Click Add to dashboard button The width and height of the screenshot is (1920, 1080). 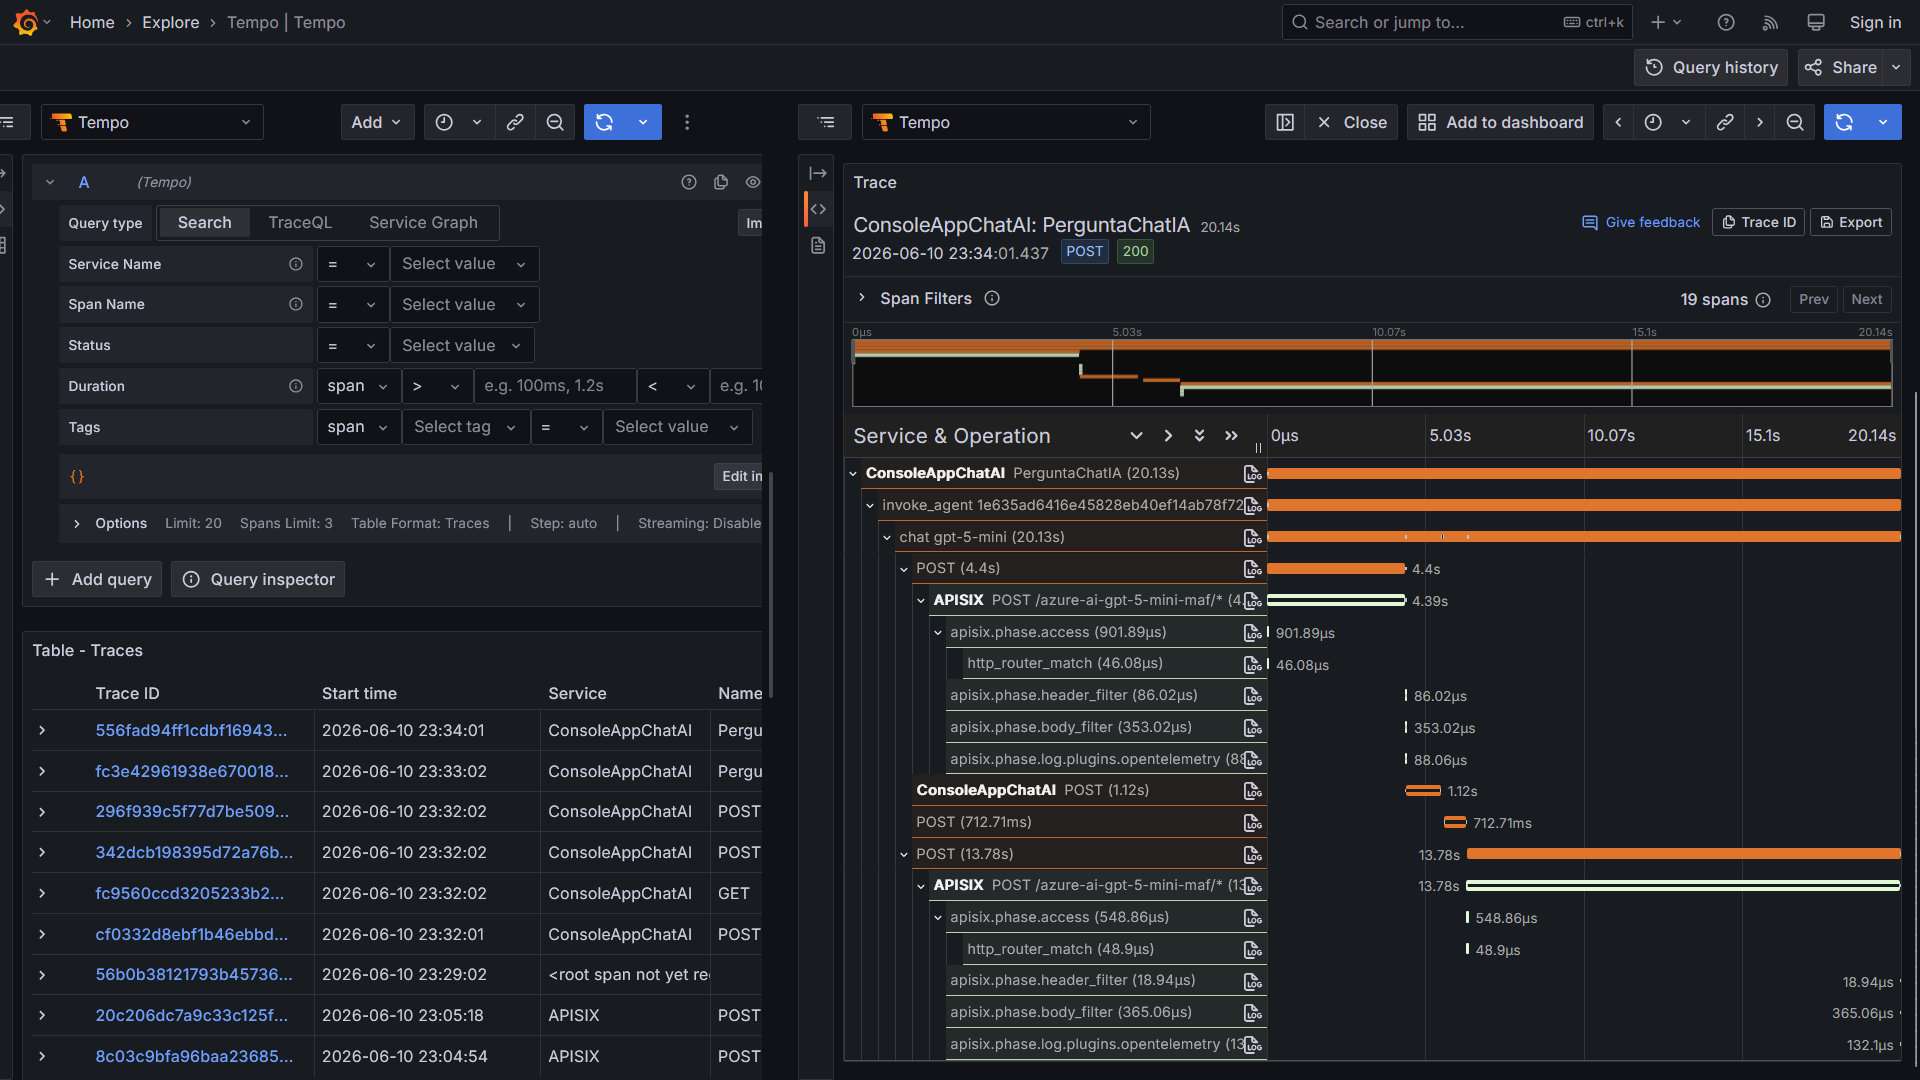(1501, 122)
